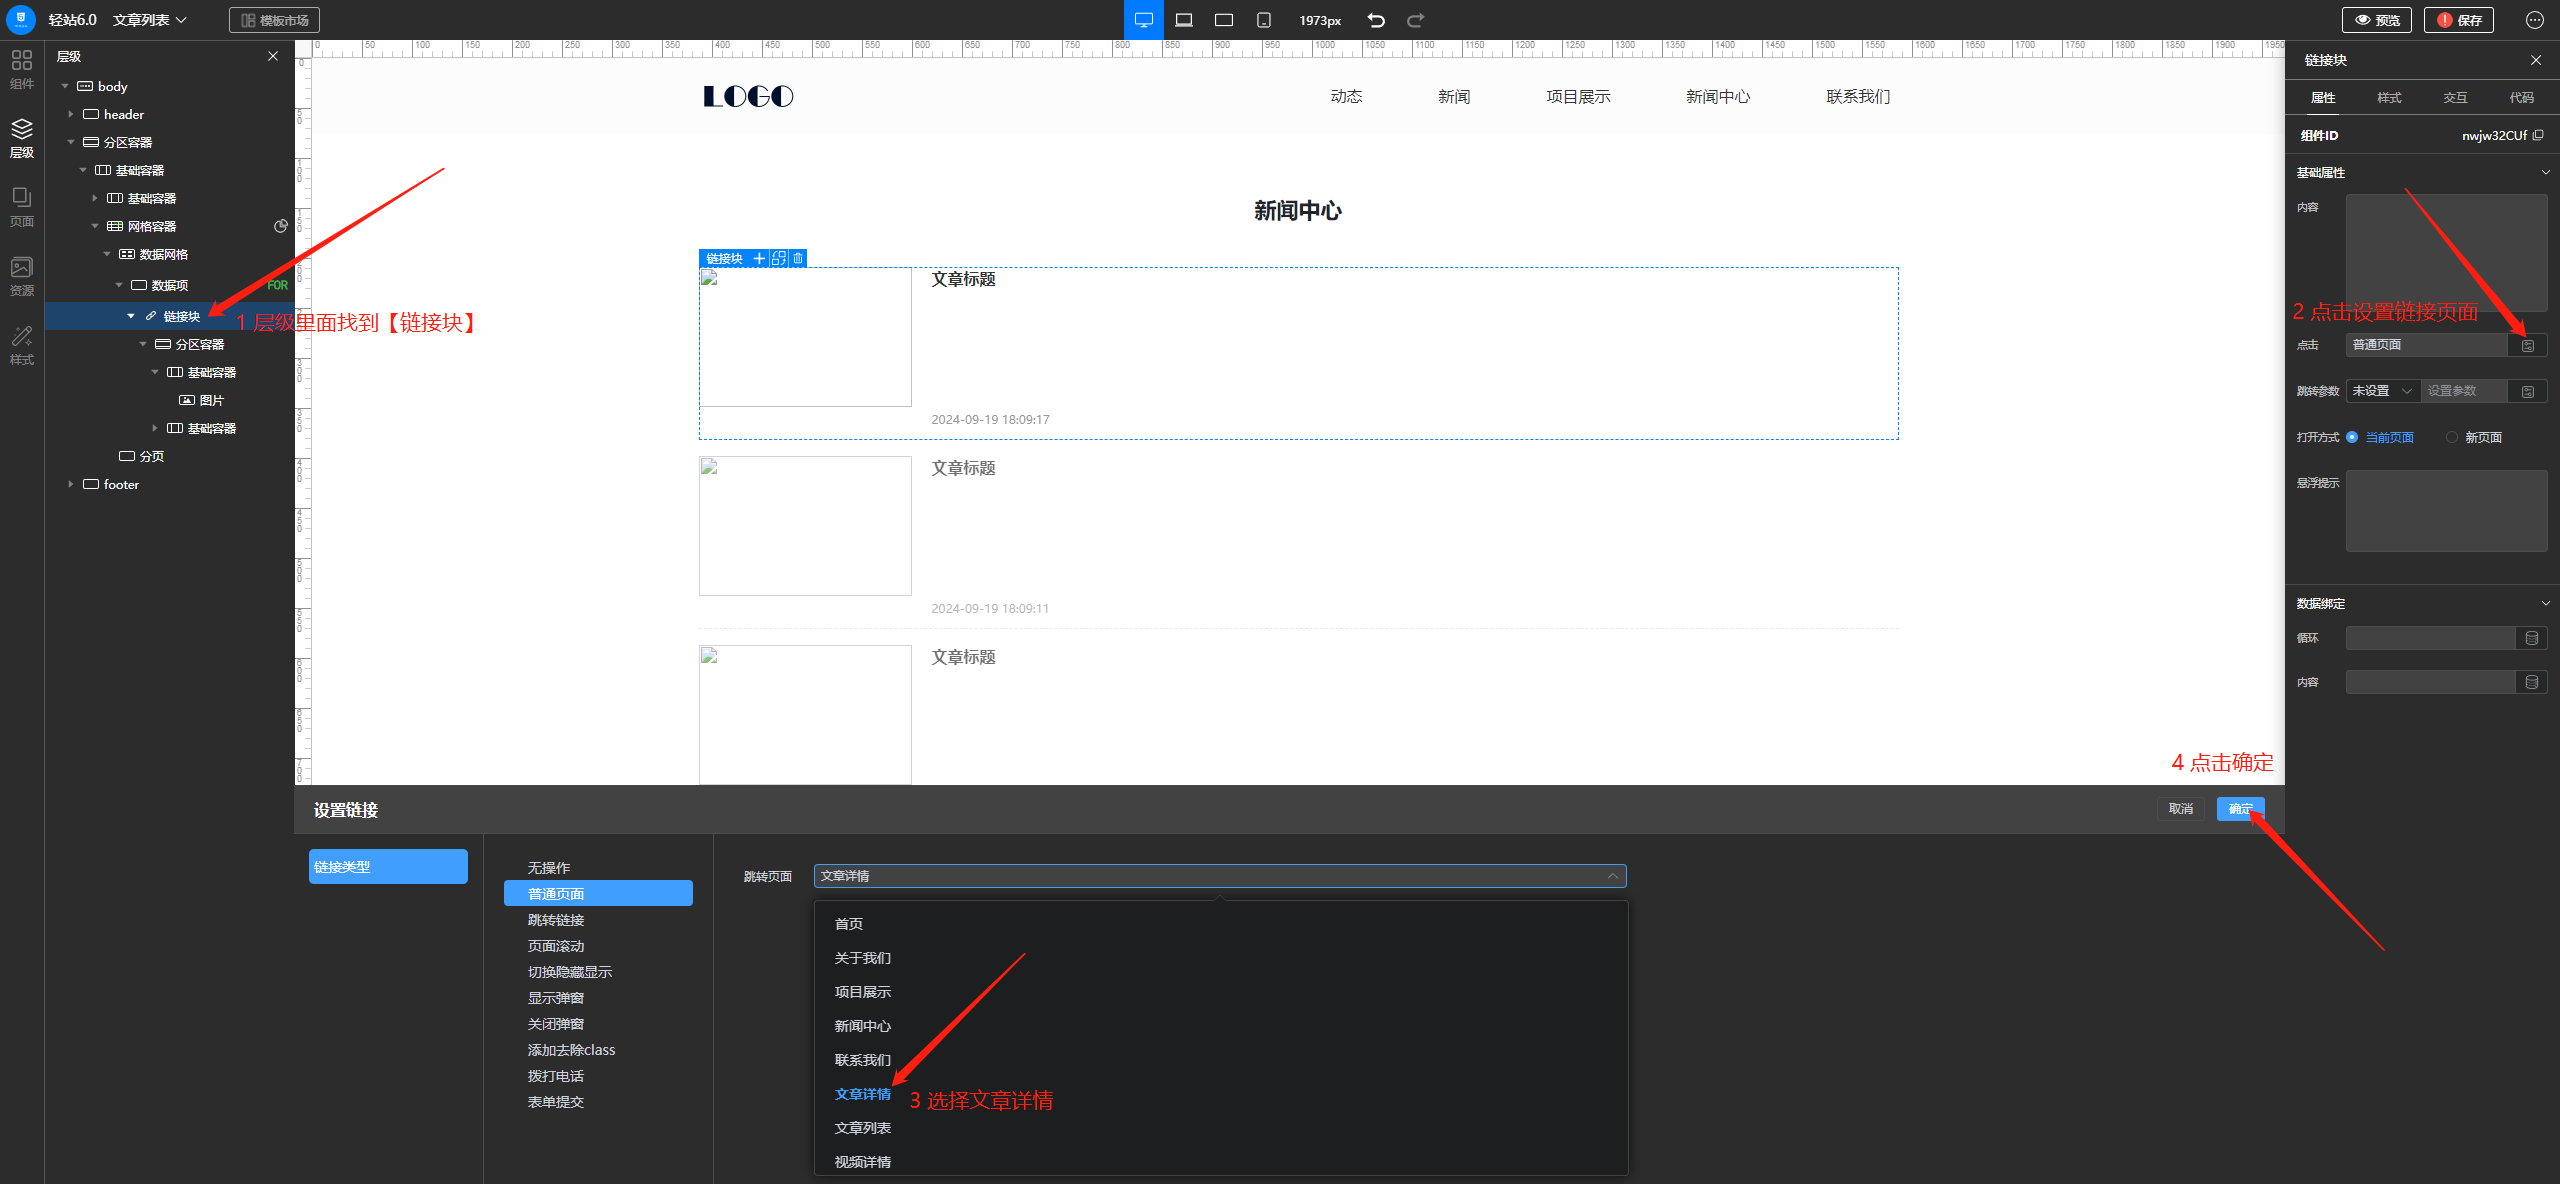Click the 保存 save button
The image size is (2560, 1184).
(2458, 20)
